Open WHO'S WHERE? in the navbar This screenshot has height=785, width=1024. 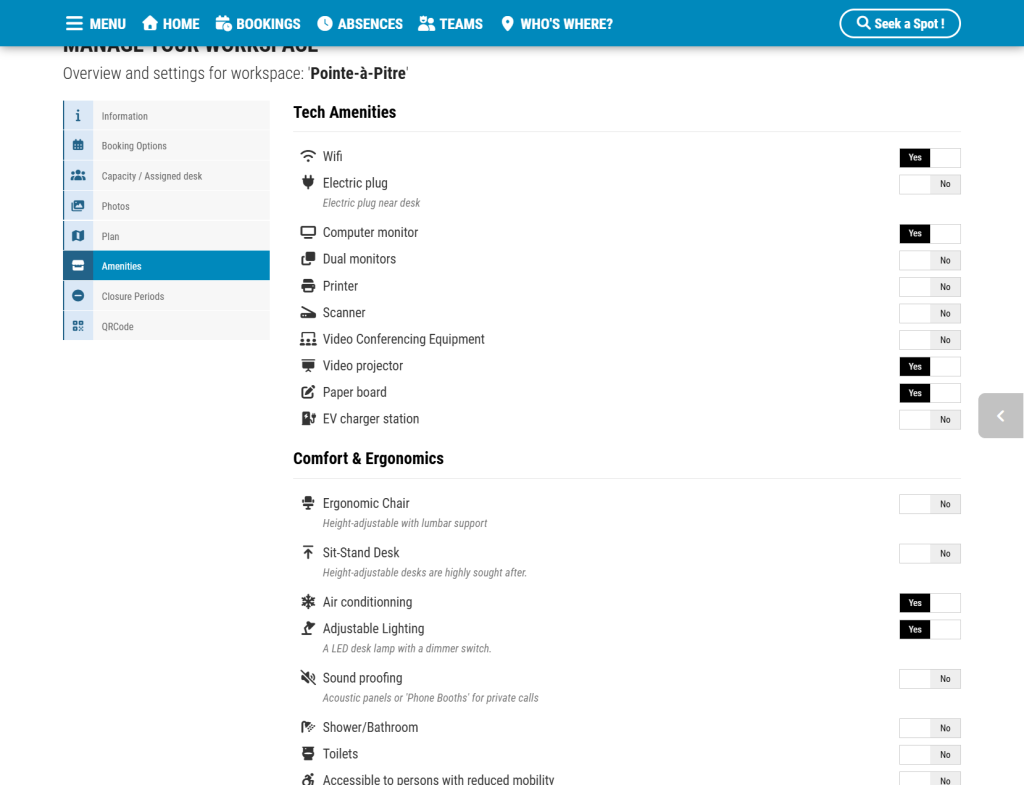557,24
